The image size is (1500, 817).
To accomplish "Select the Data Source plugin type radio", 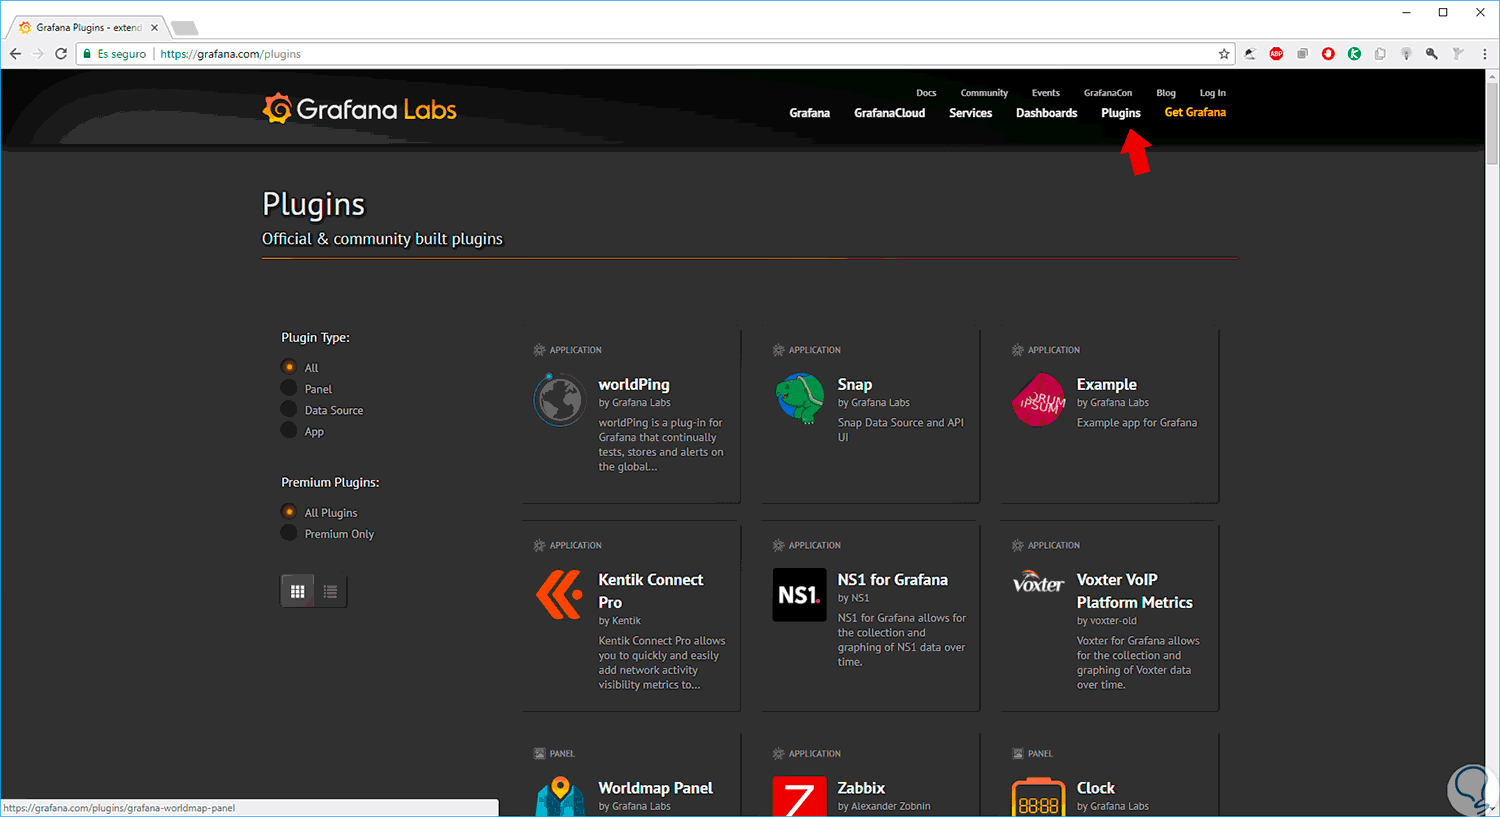I will point(289,410).
